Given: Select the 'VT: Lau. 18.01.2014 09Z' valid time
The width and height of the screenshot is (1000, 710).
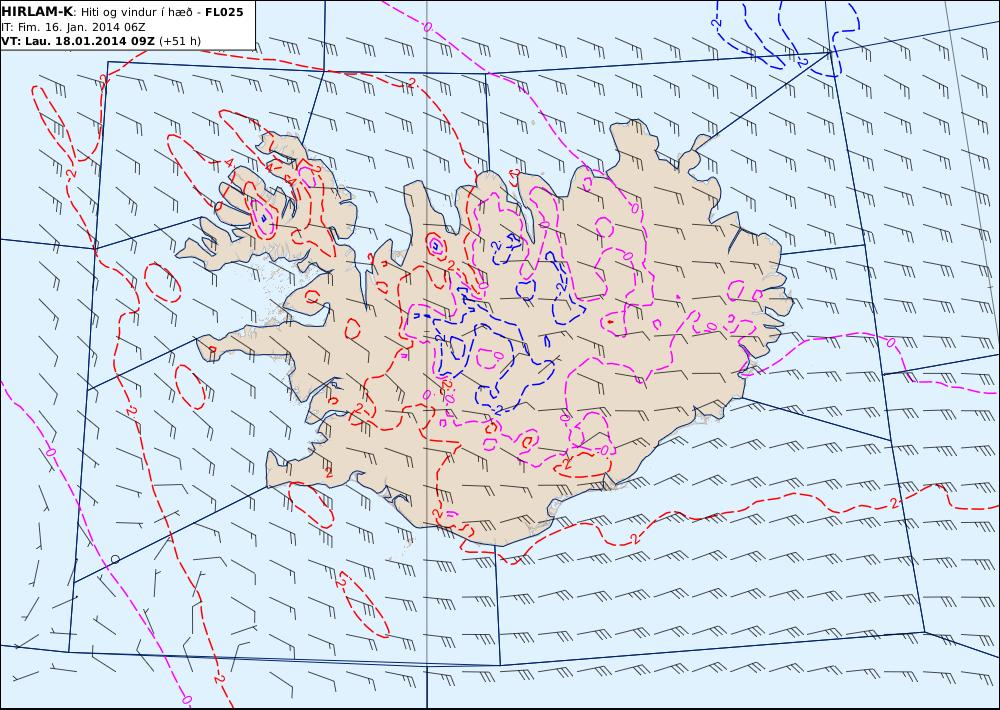Looking at the screenshot, I should tap(78, 41).
